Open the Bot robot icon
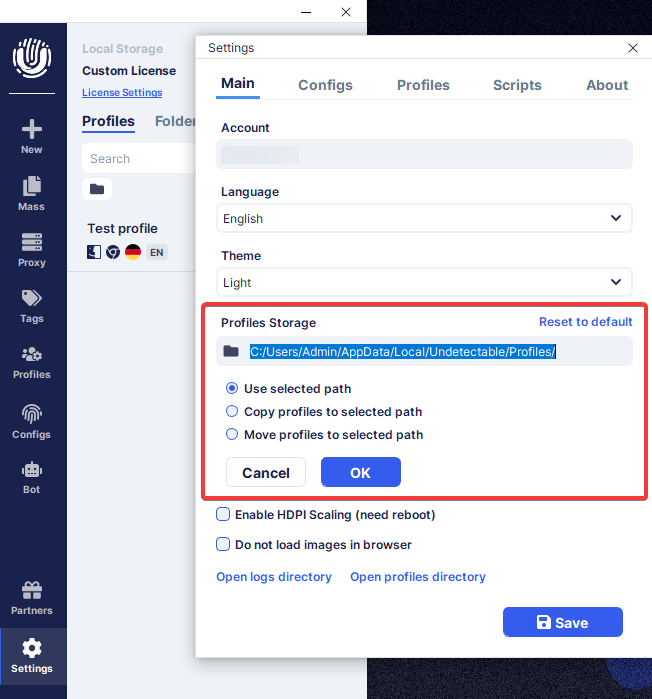The height and width of the screenshot is (699, 652). tap(32, 470)
